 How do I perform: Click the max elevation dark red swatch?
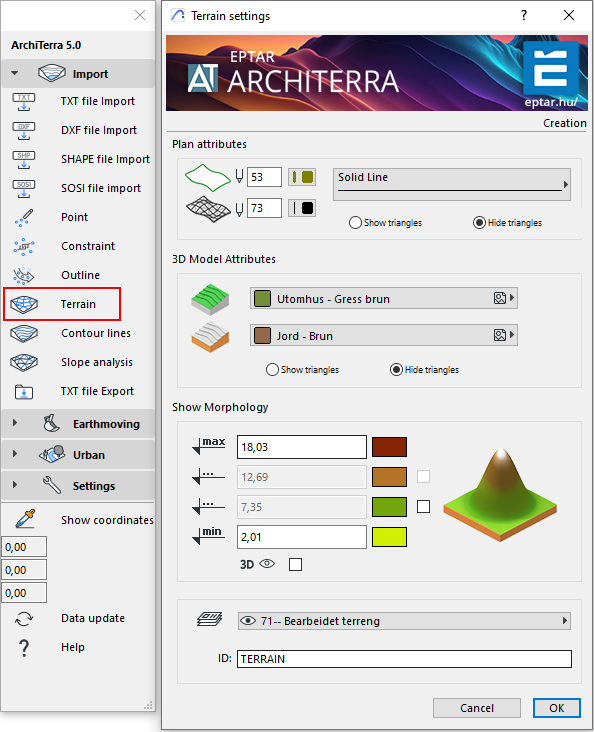pyautogui.click(x=389, y=447)
